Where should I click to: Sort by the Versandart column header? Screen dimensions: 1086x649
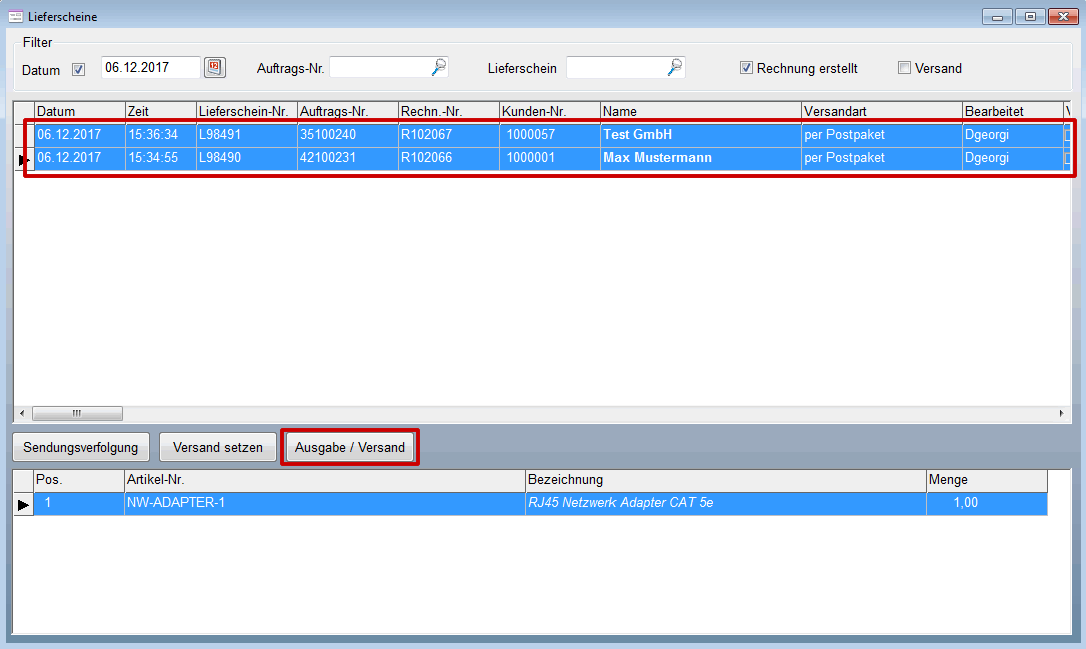(x=882, y=111)
